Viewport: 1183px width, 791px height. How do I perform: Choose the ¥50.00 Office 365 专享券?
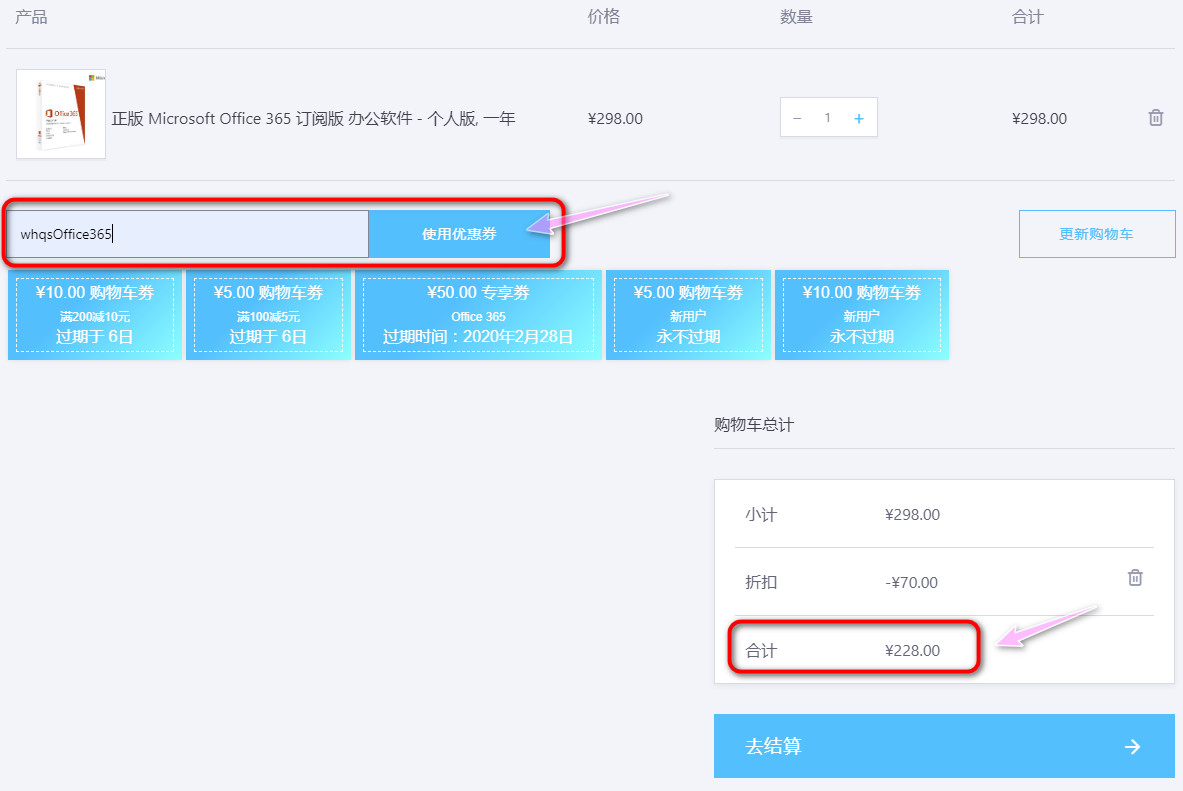478,314
